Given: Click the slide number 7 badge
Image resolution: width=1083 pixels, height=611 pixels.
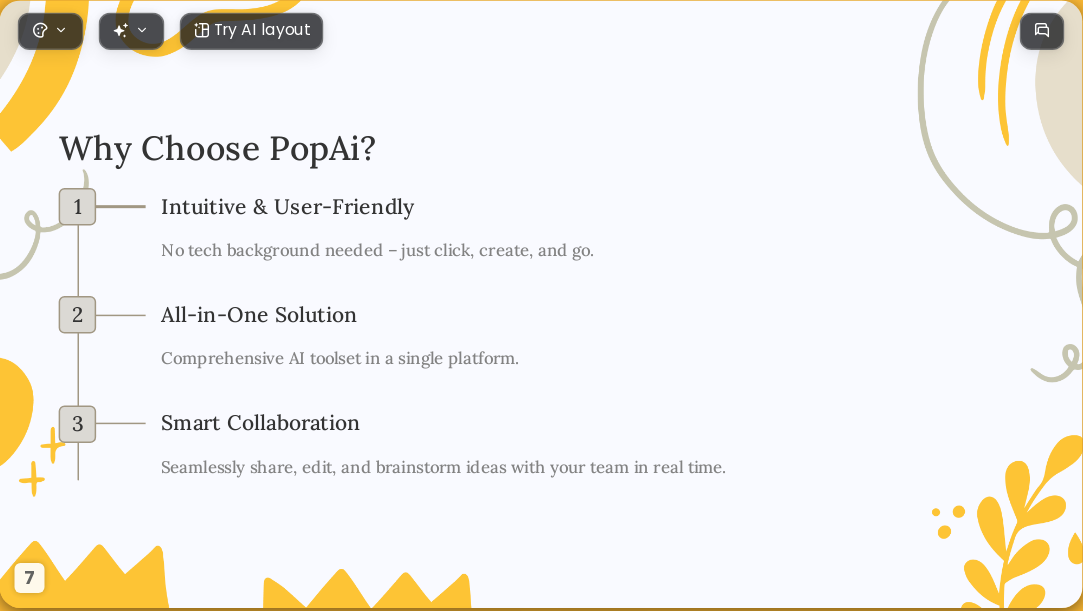Looking at the screenshot, I should pos(29,578).
